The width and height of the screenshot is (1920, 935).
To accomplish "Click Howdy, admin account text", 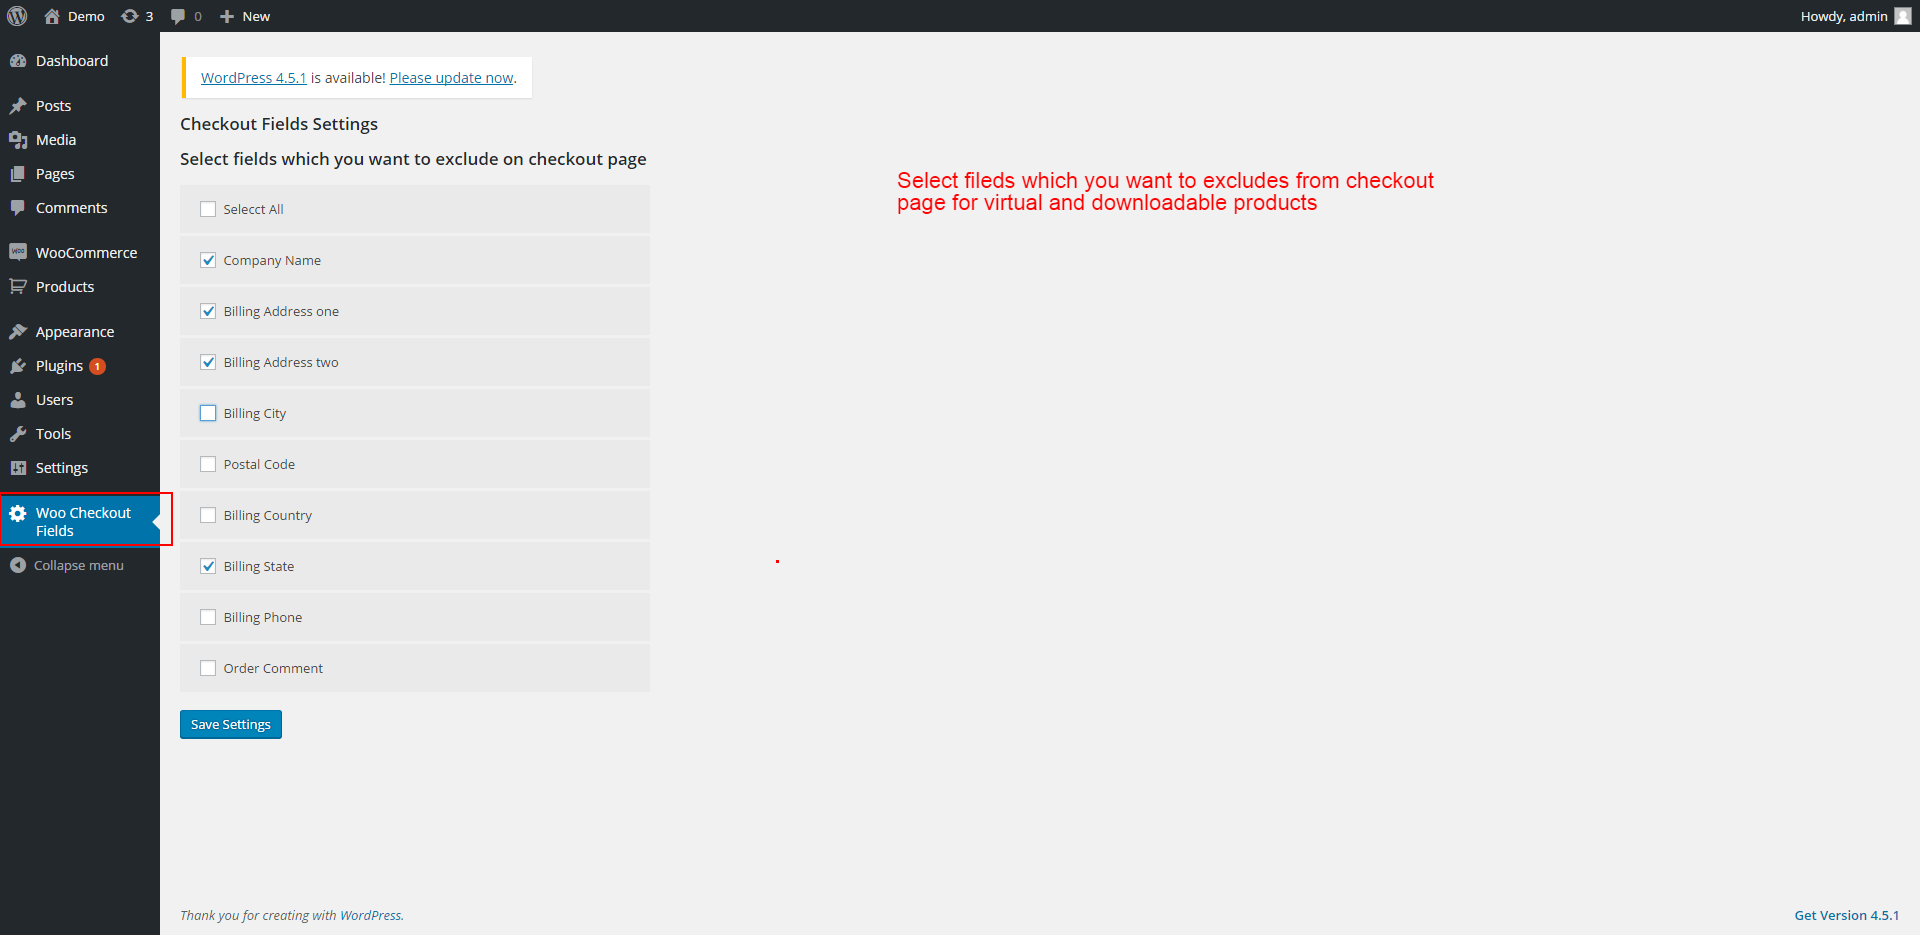I will click(1844, 16).
